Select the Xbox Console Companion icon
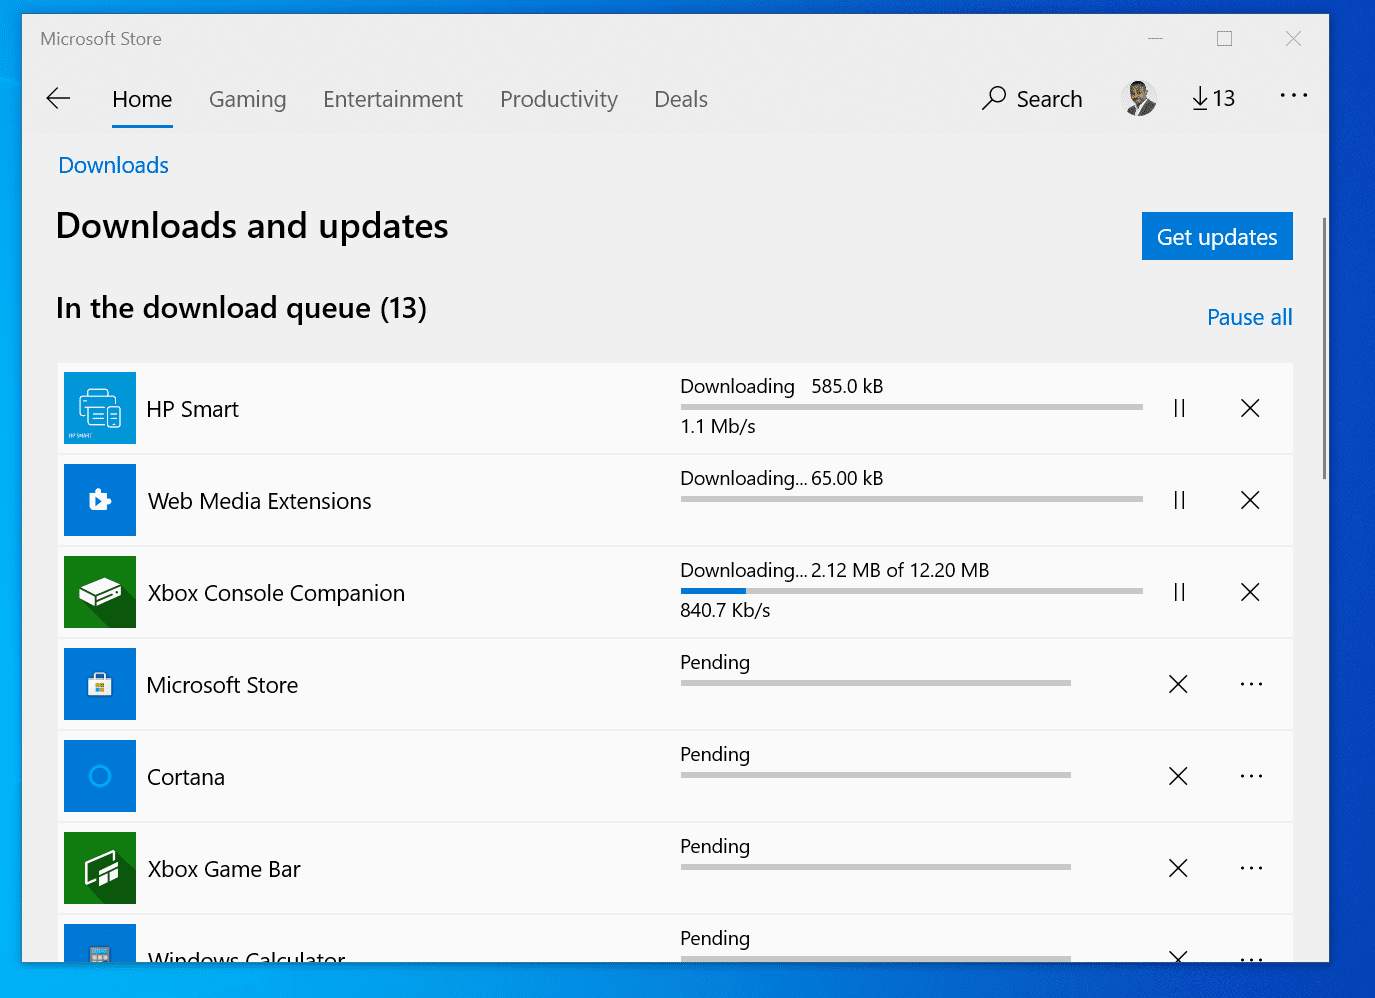This screenshot has width=1375, height=998. (x=99, y=592)
